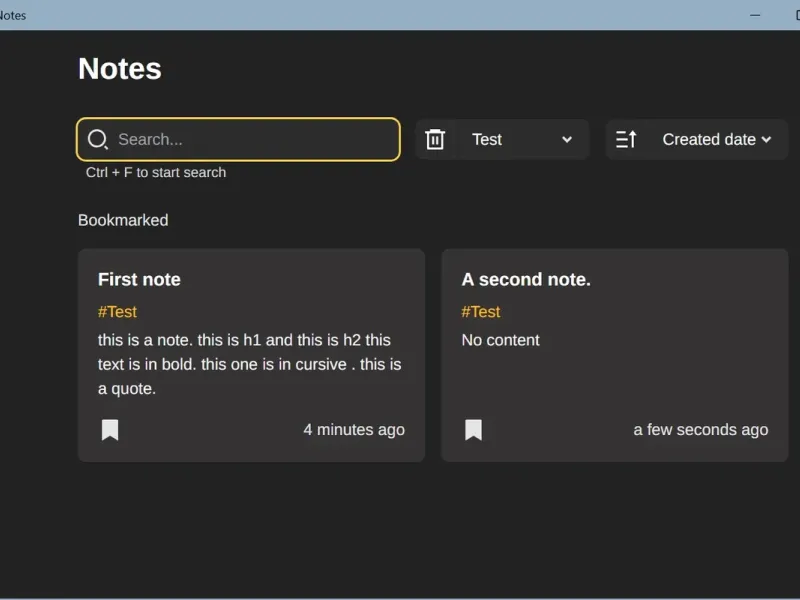Click the chevron beside Test
Image resolution: width=800 pixels, height=600 pixels.
[x=567, y=140]
